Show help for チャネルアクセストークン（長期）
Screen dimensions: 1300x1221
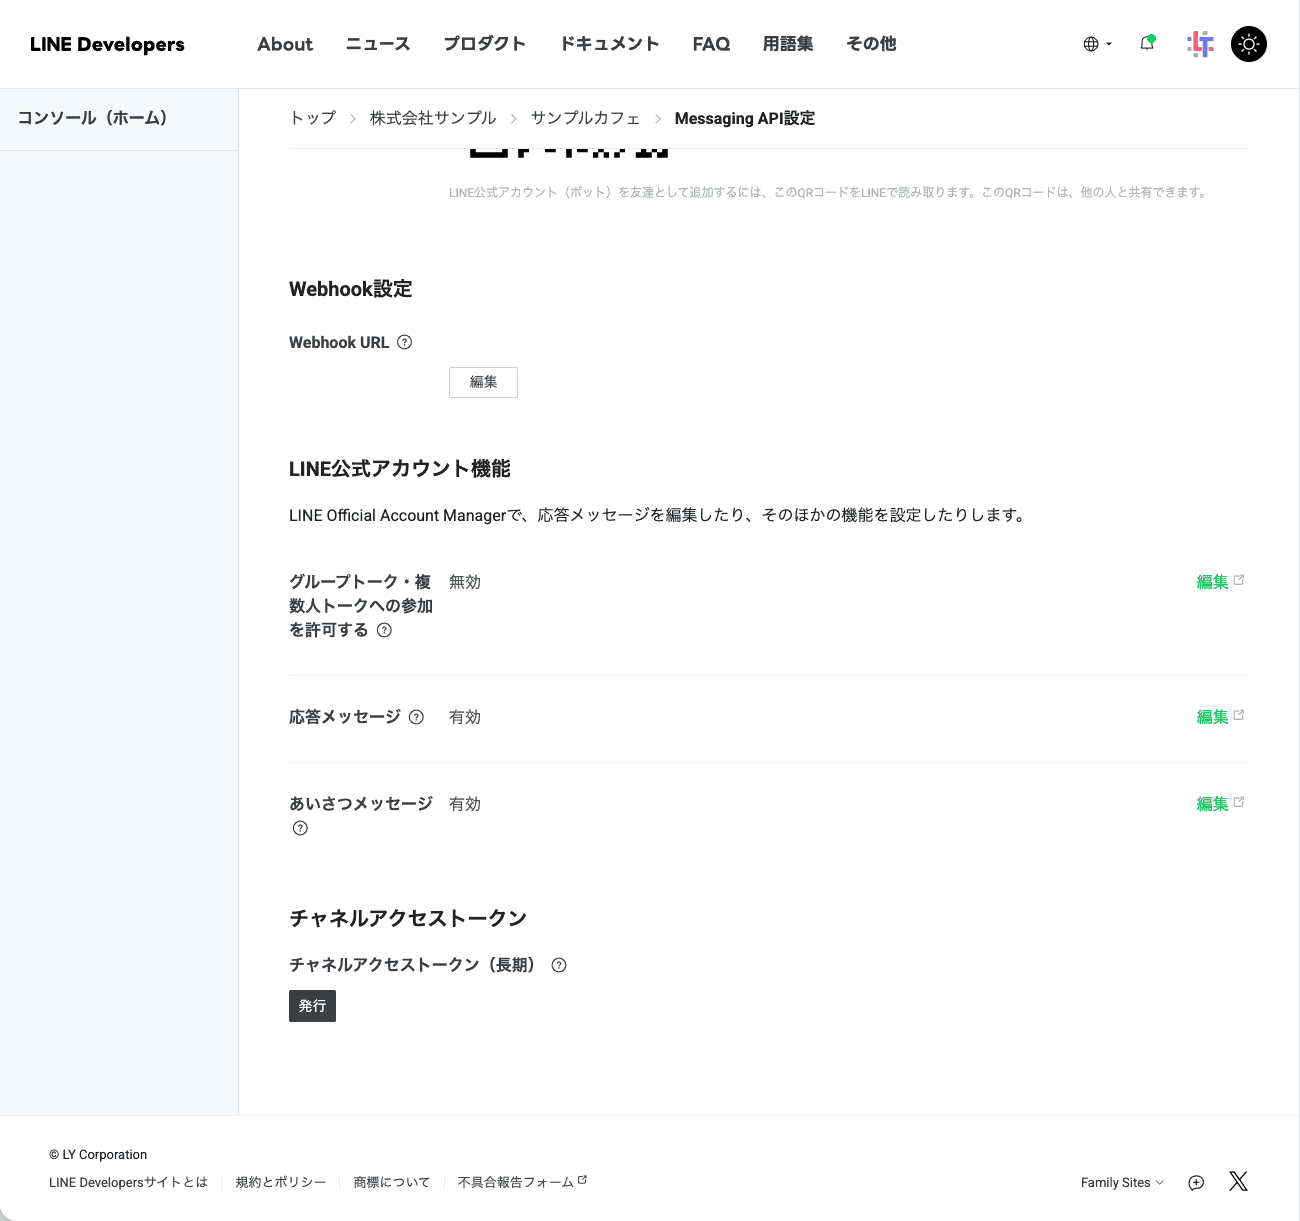pyautogui.click(x=559, y=965)
